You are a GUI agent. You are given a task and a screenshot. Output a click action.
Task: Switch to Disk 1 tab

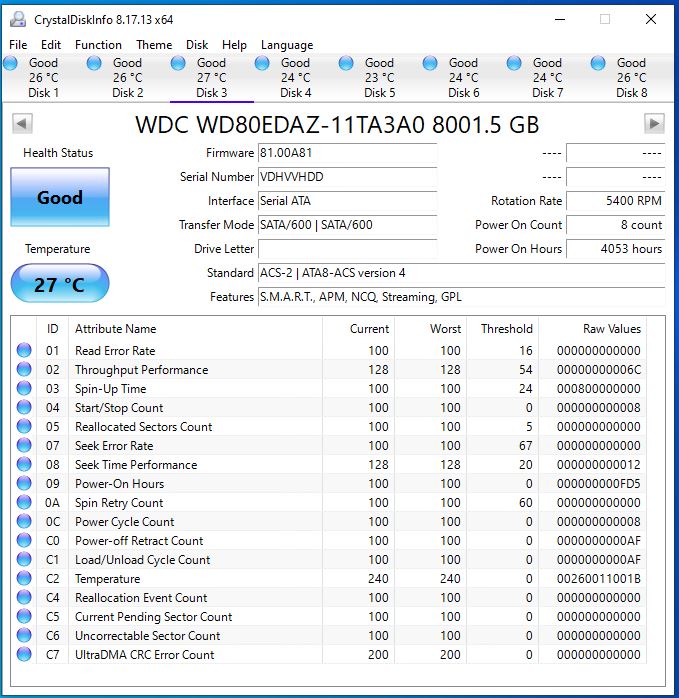click(x=43, y=77)
